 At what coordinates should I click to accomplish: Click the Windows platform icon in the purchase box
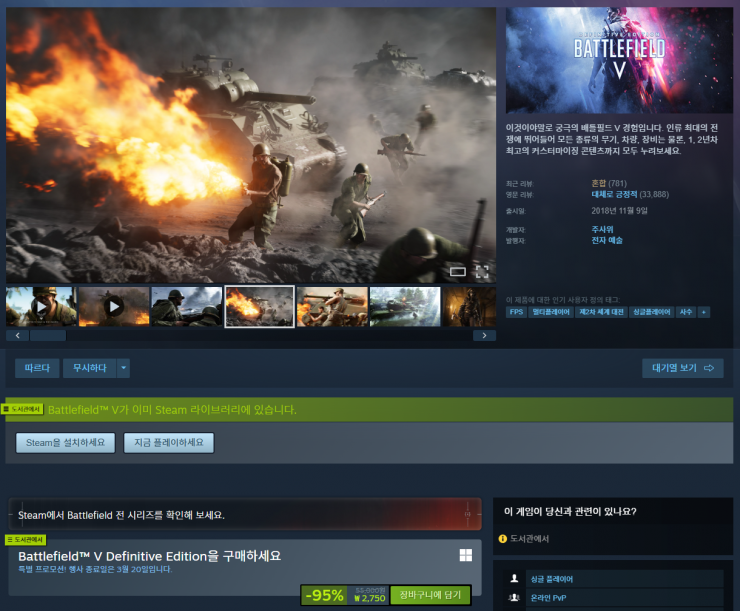pos(465,555)
